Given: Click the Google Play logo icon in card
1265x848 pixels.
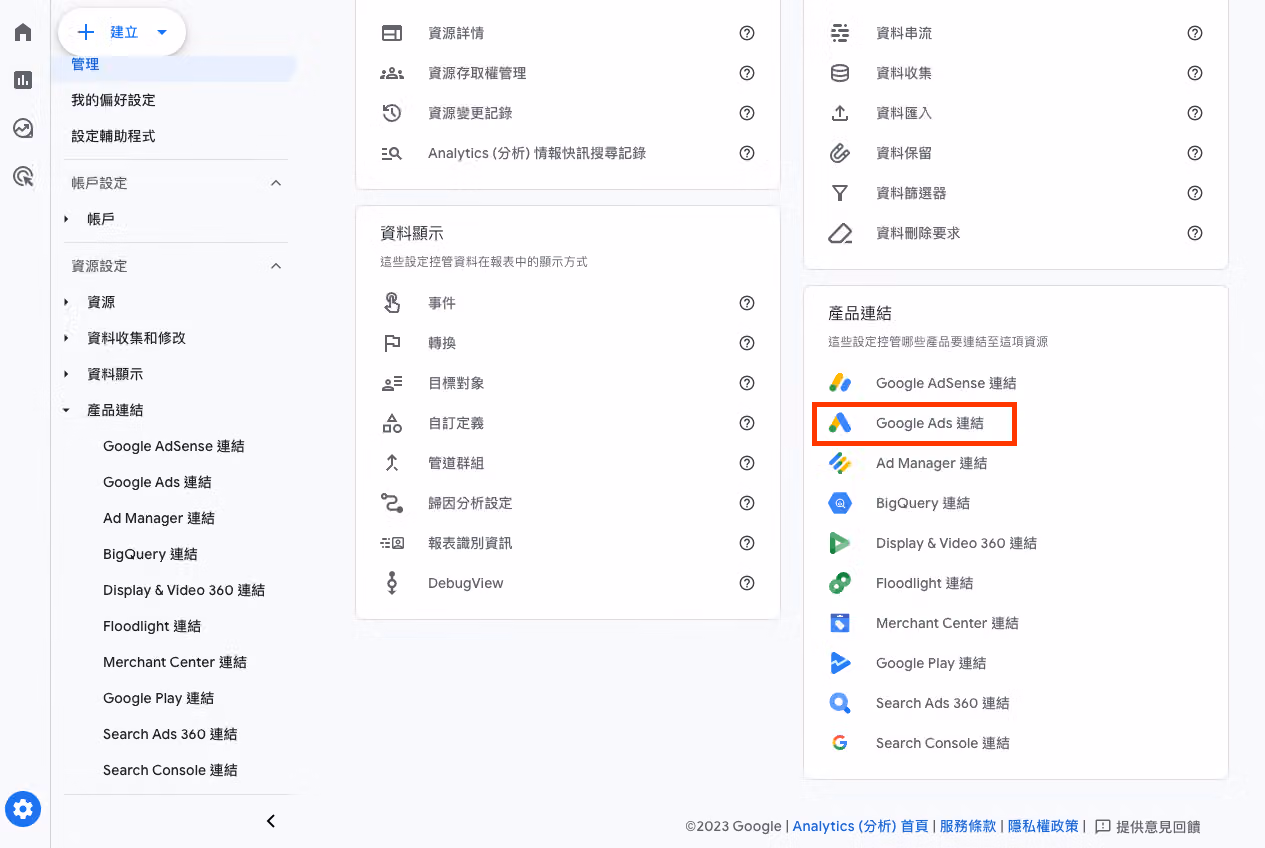Looking at the screenshot, I should click(840, 663).
